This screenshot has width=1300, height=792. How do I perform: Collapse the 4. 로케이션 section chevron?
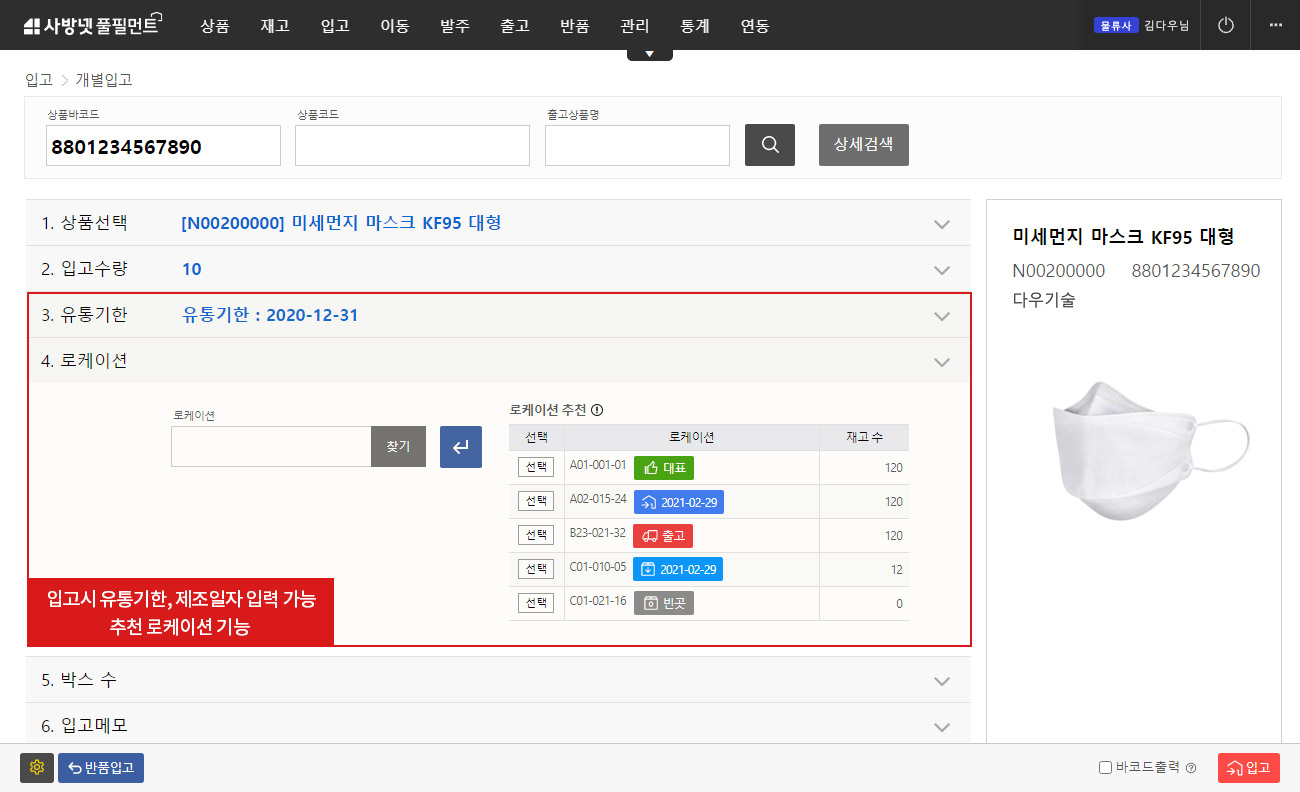pyautogui.click(x=941, y=362)
